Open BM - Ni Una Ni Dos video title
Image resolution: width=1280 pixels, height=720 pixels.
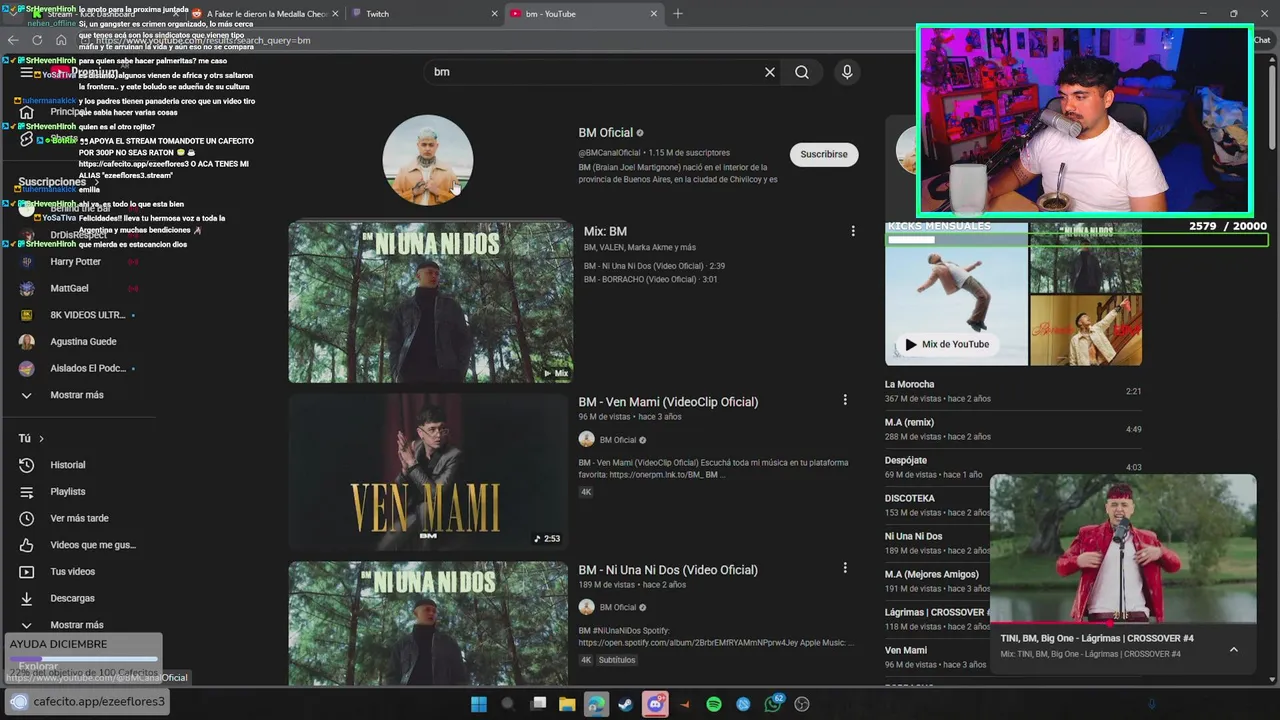point(668,570)
